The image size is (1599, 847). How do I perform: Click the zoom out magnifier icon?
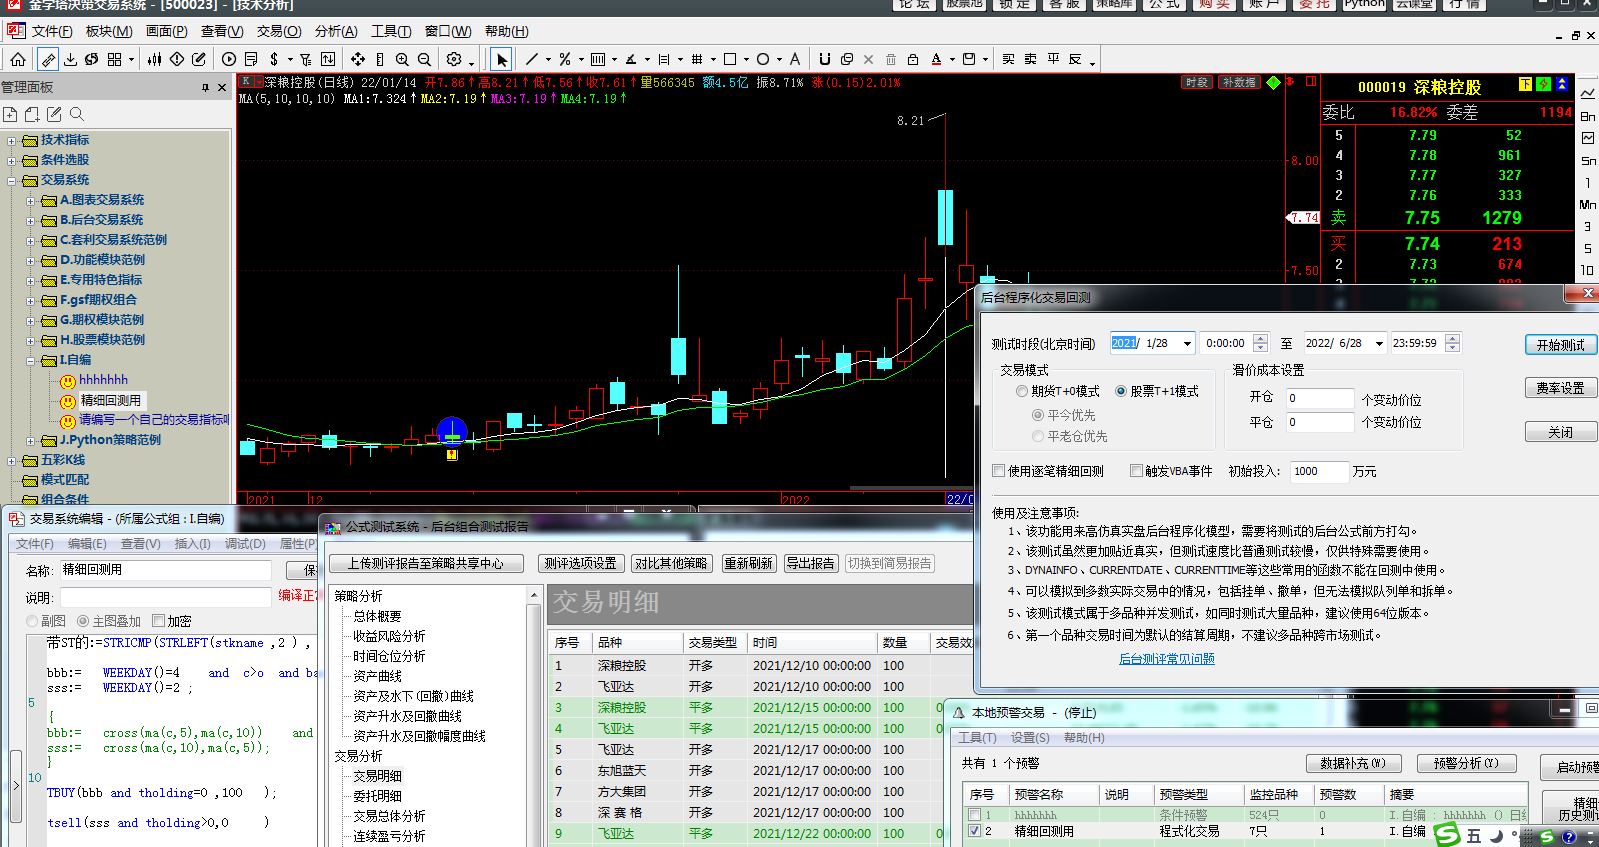(424, 59)
